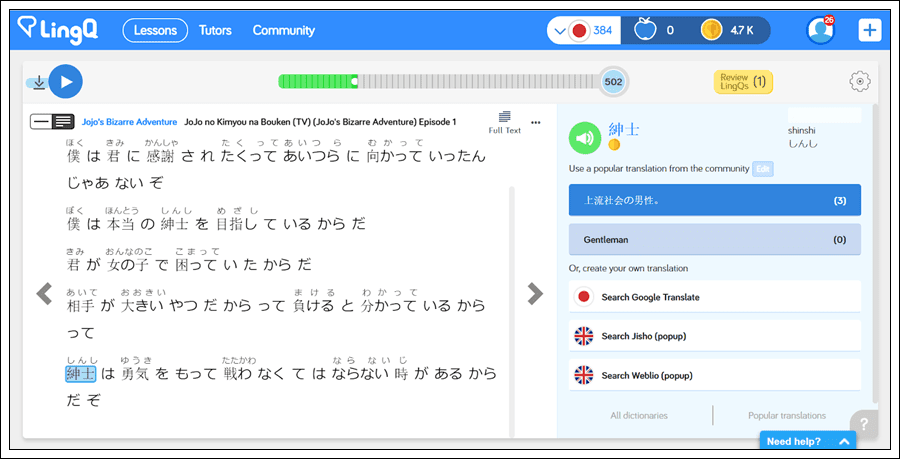Go to the next page arrow
Screen dimensions: 900x459
pos(535,293)
